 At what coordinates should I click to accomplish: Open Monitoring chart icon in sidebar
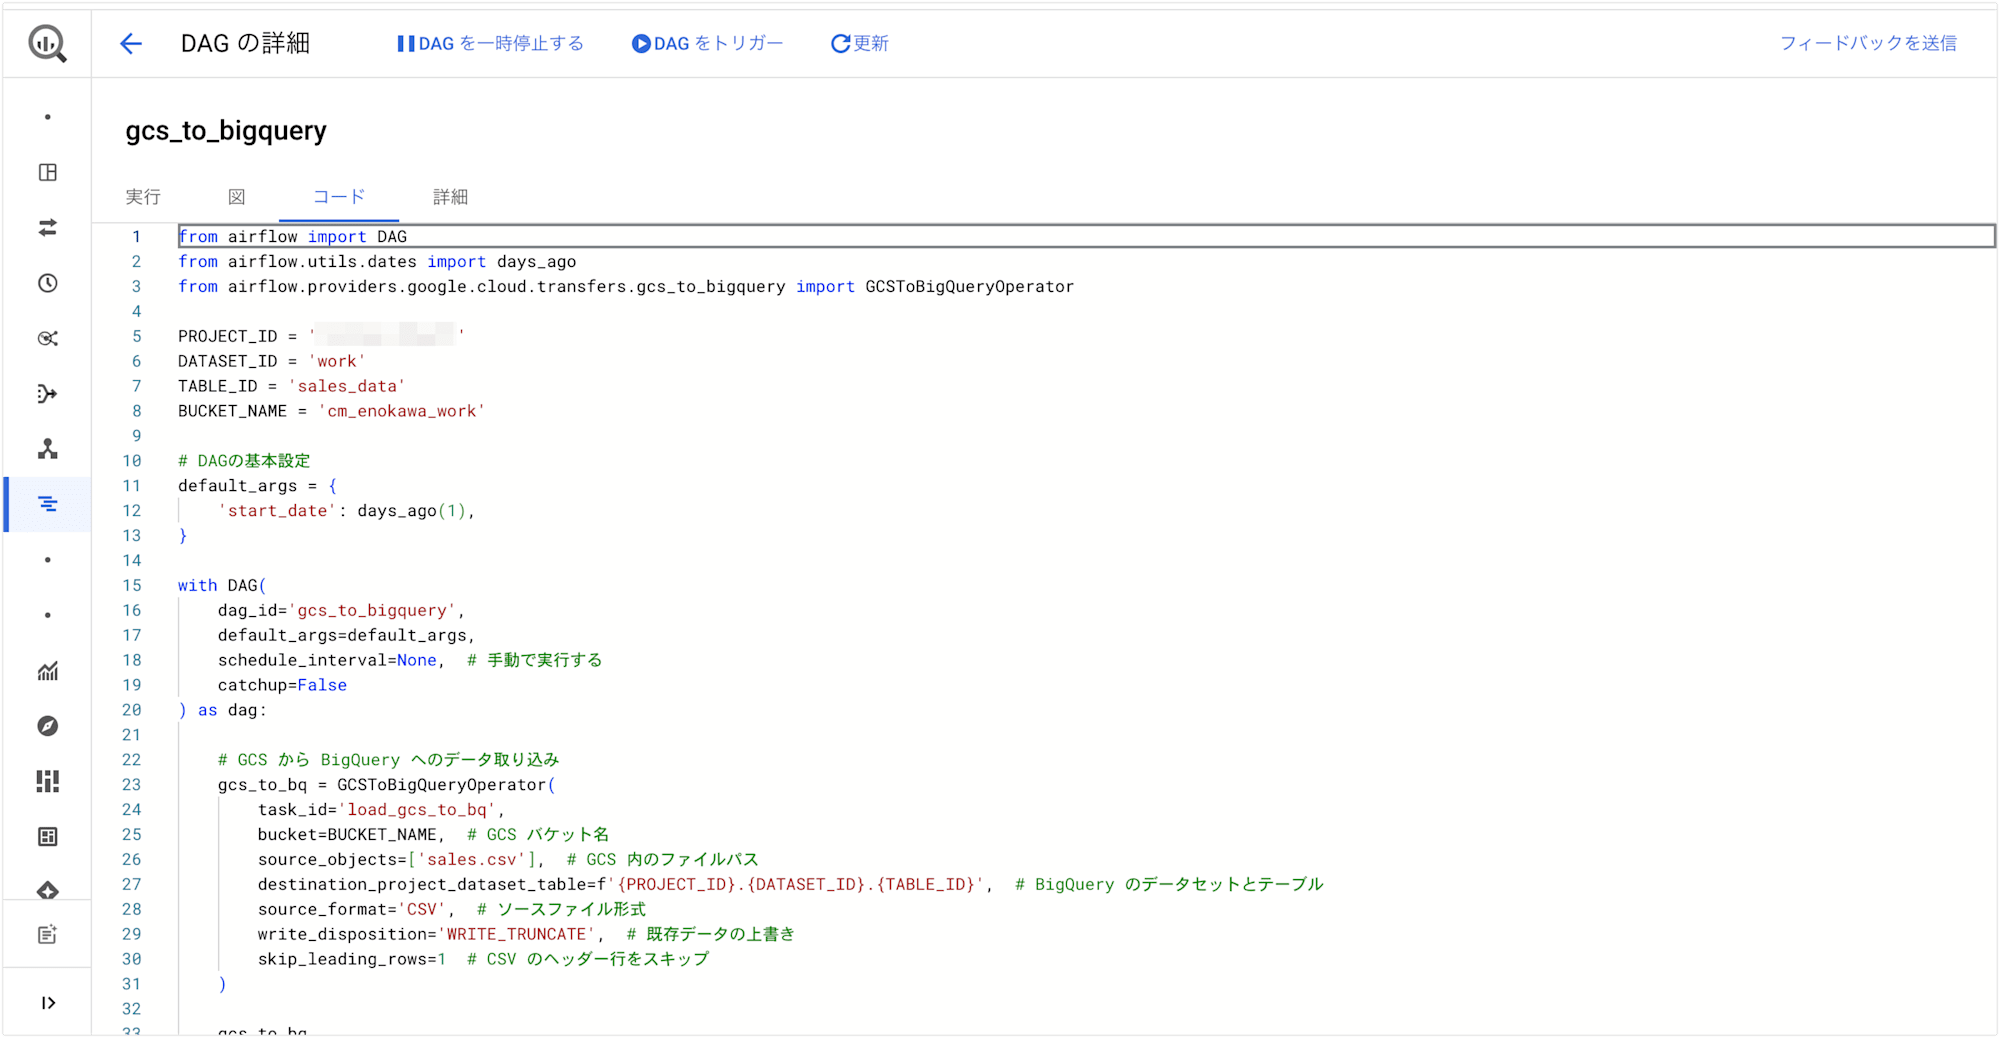point(47,671)
